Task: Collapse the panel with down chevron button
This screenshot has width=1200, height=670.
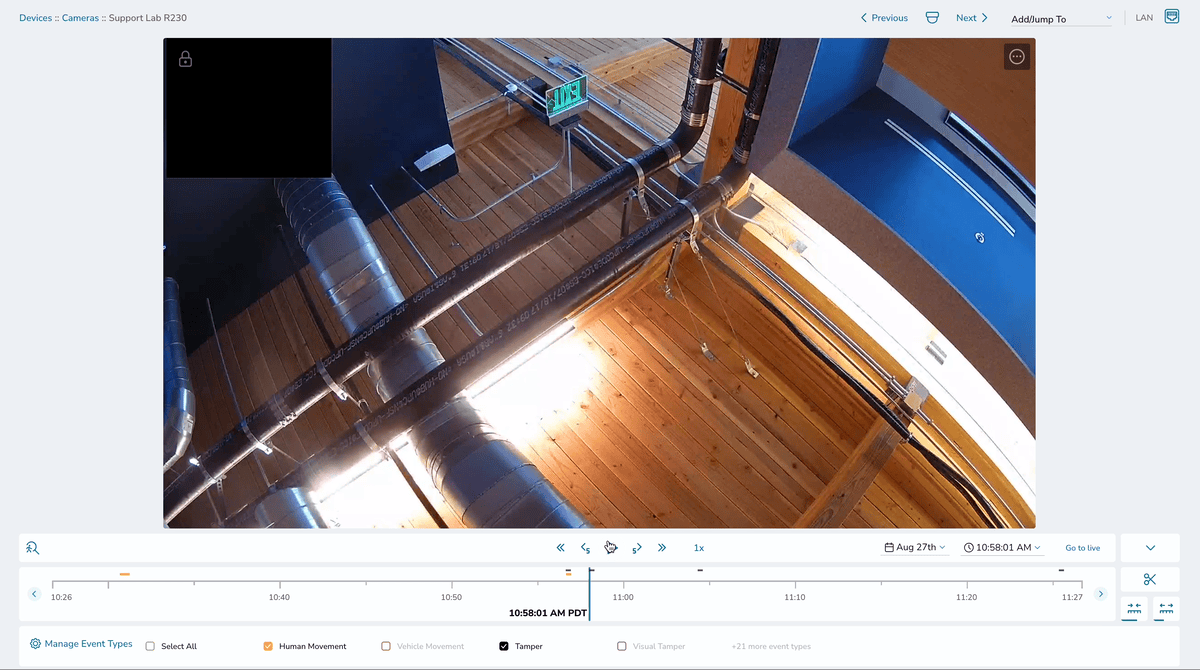Action: [1150, 548]
